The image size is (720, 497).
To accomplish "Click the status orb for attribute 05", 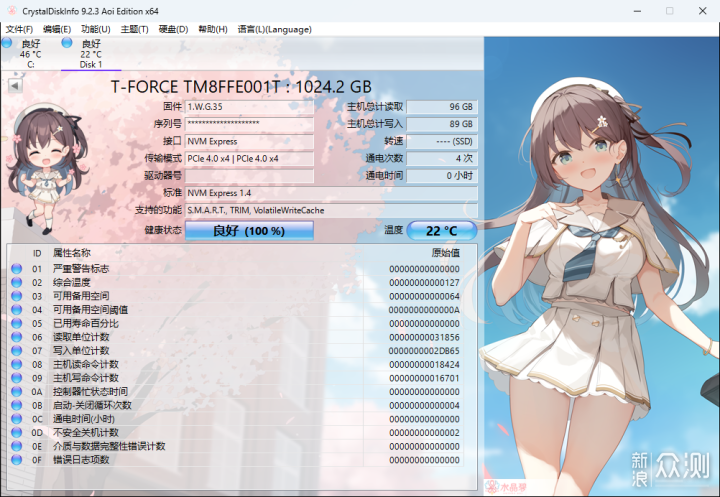I will [x=17, y=323].
